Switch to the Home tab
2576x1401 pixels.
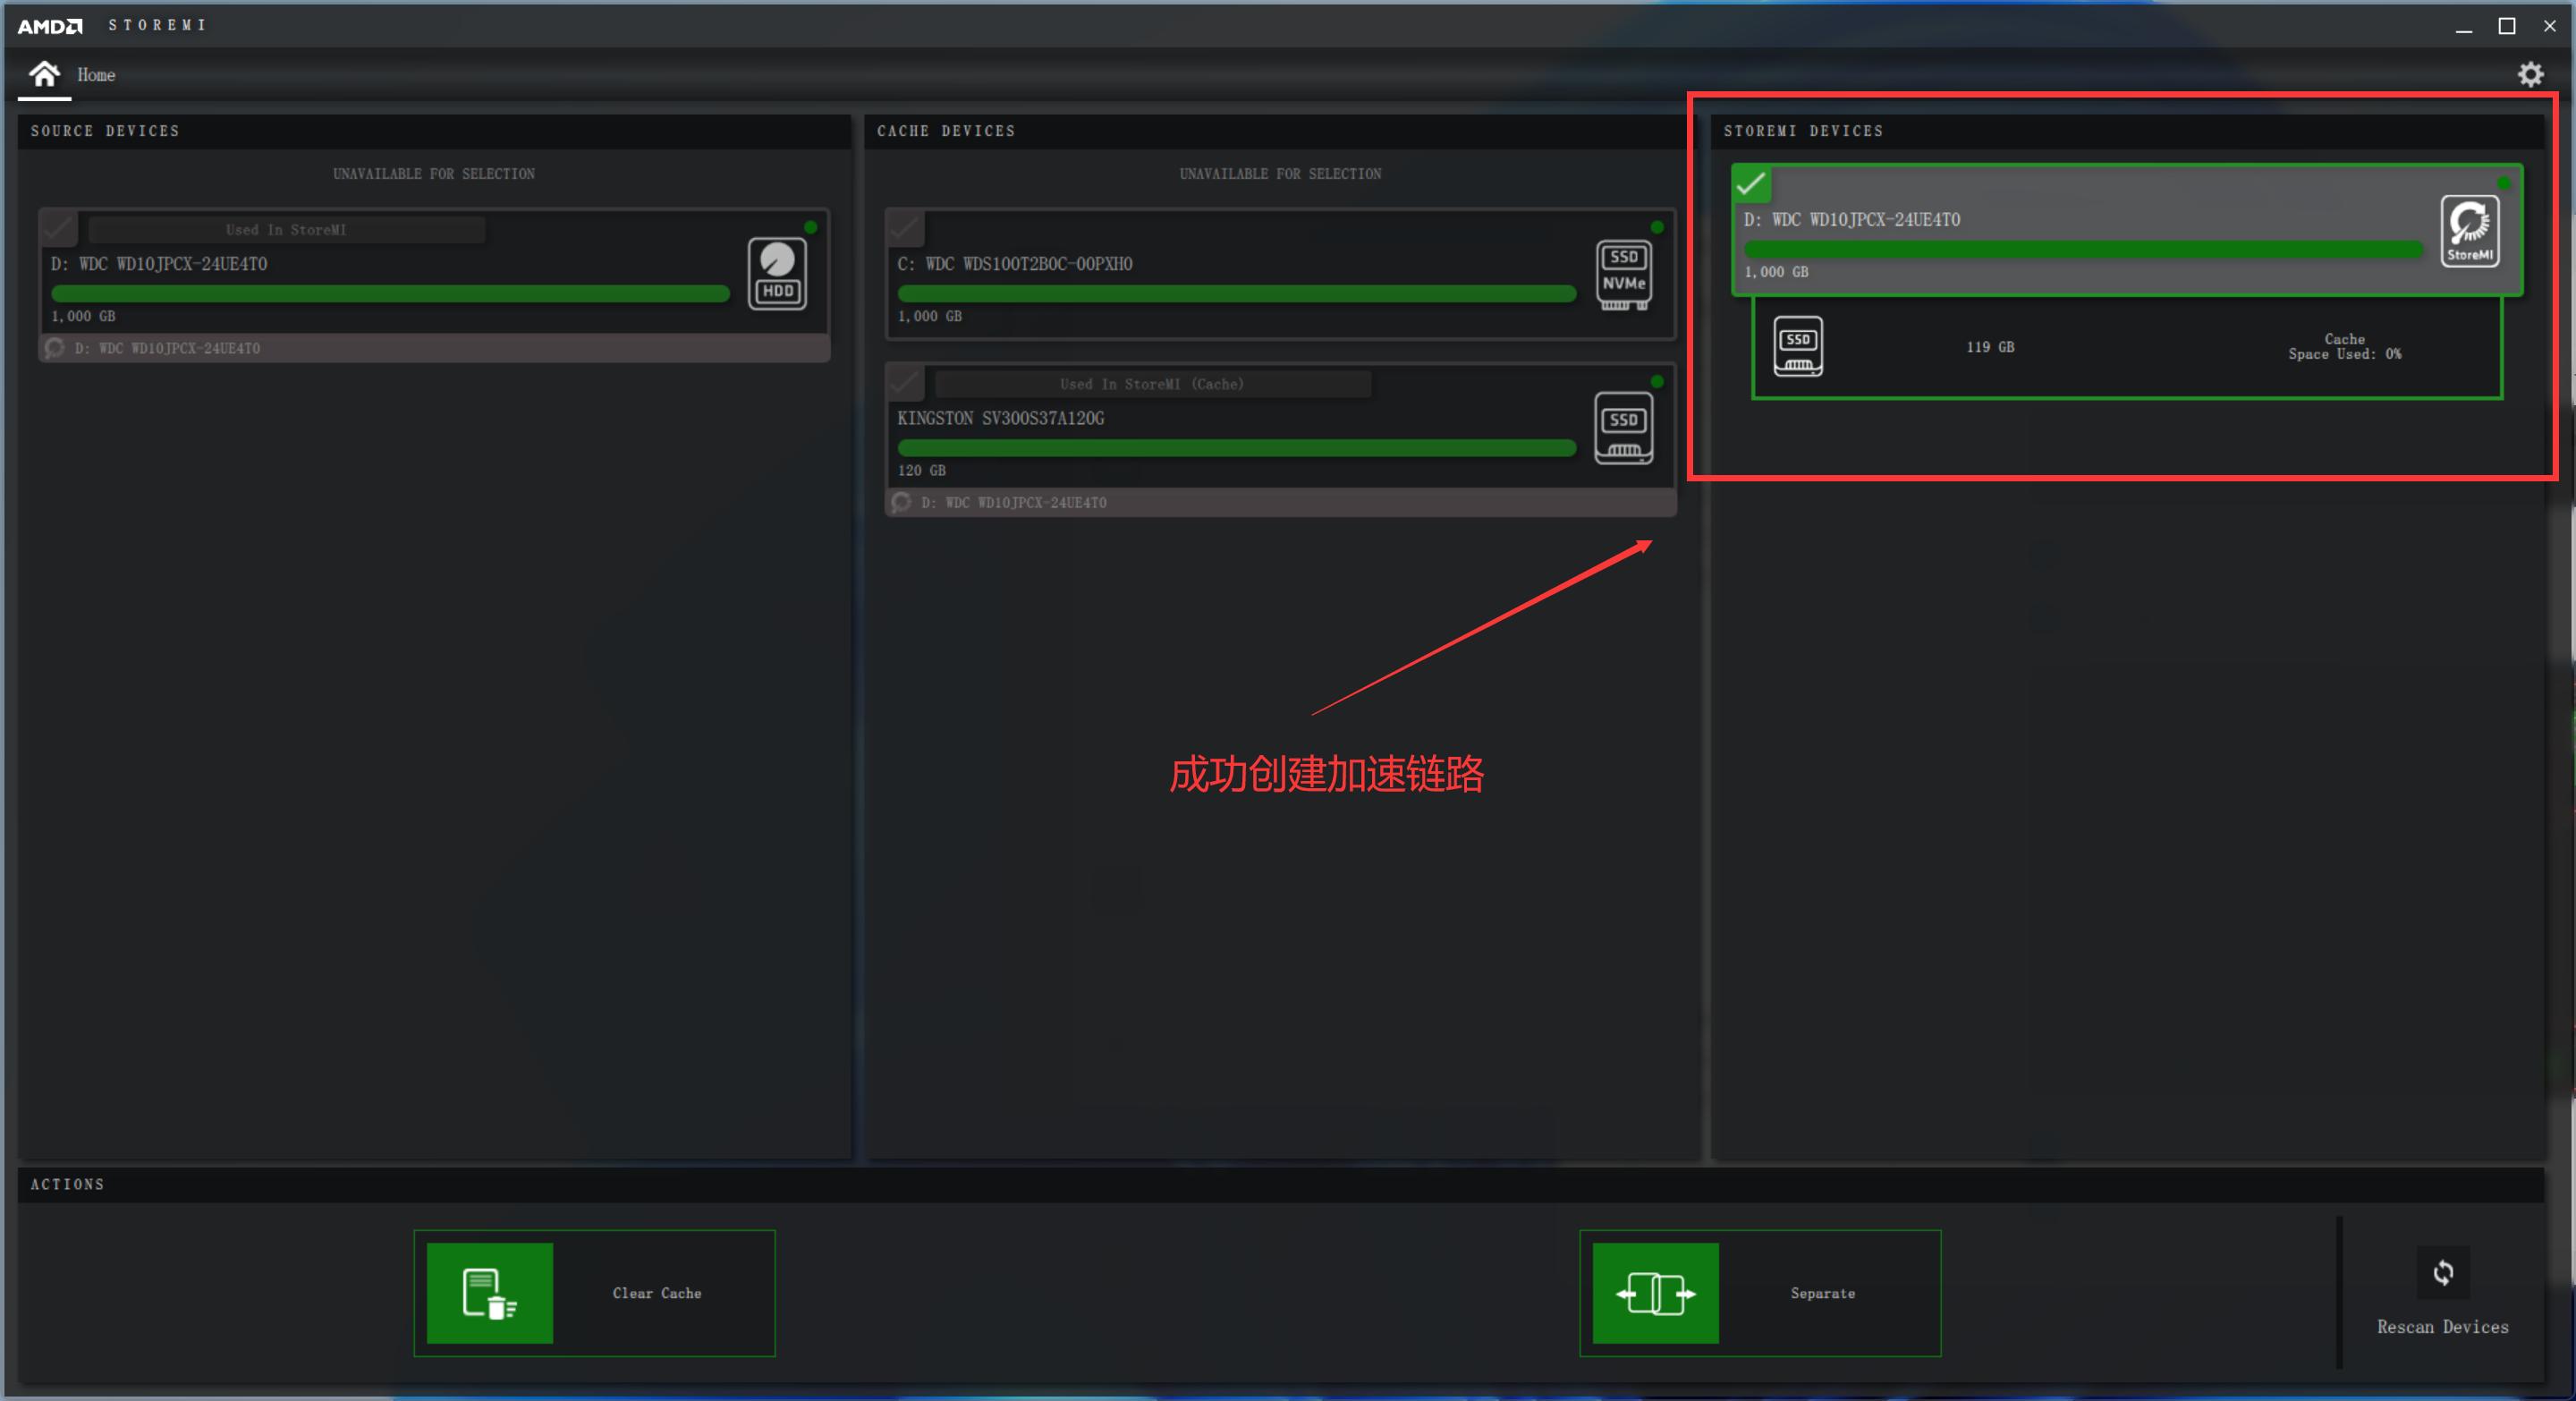click(96, 75)
